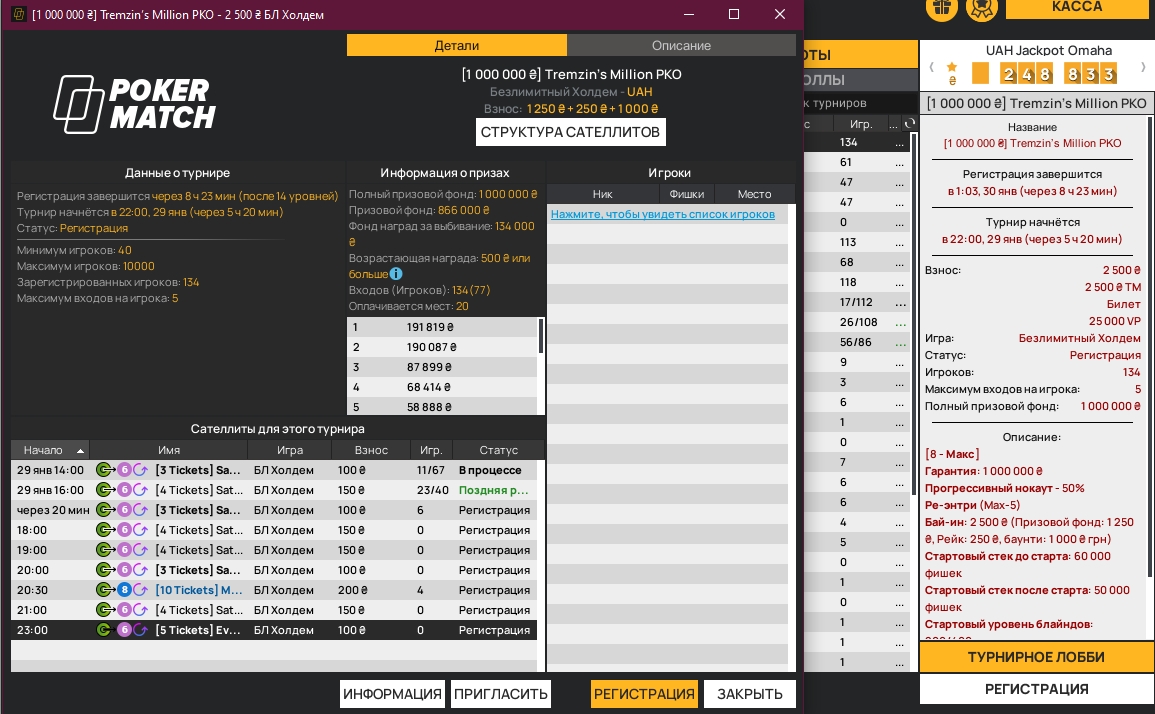Click satellite icon in the 18:00 row
The image size is (1155, 714).
click(105, 530)
